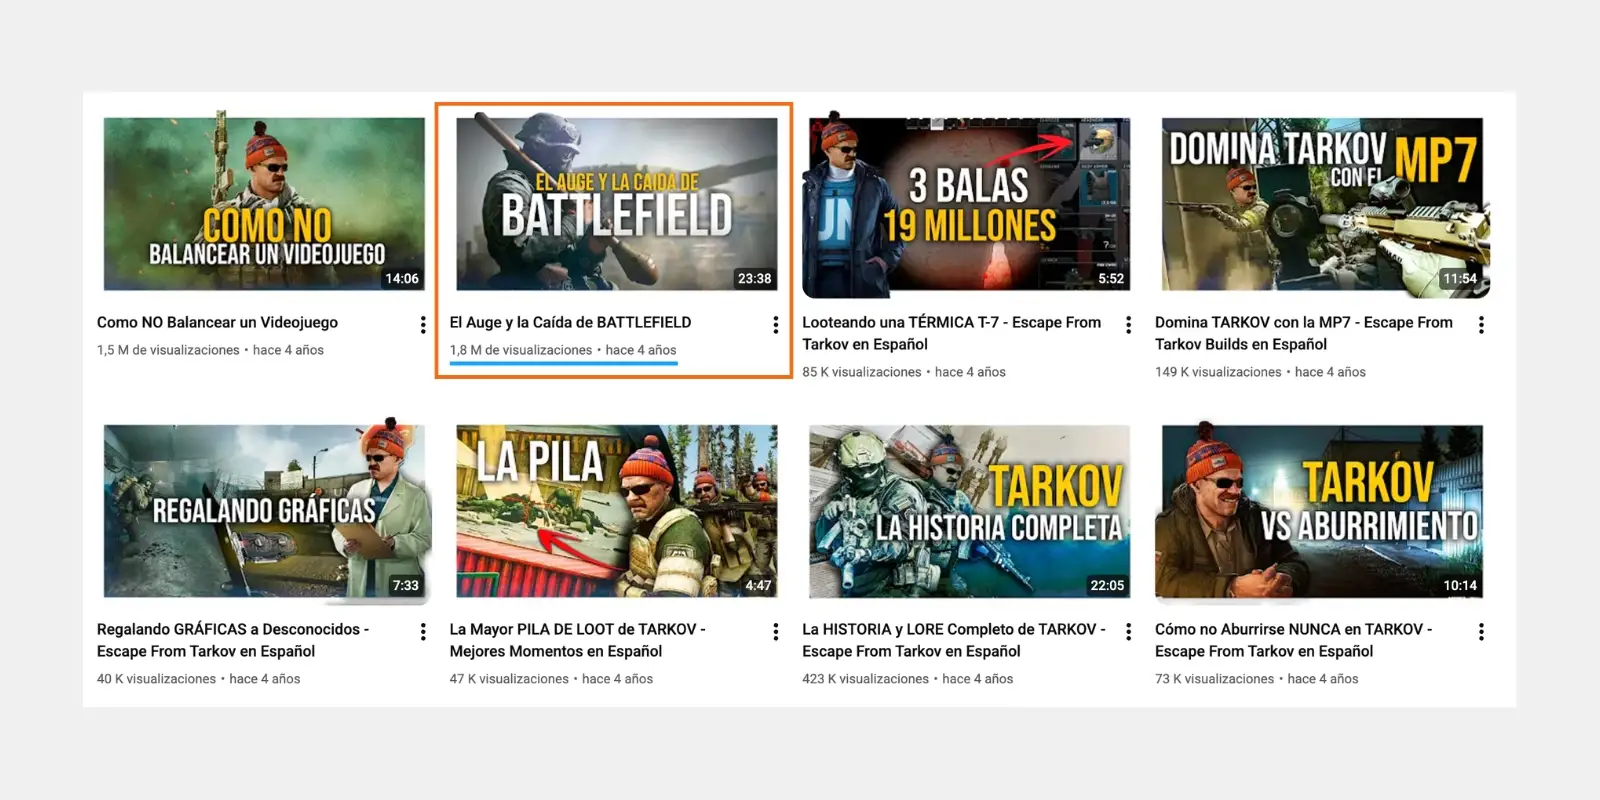Open title La HISTORIA y LORE Completo de TARKOV

(x=954, y=640)
